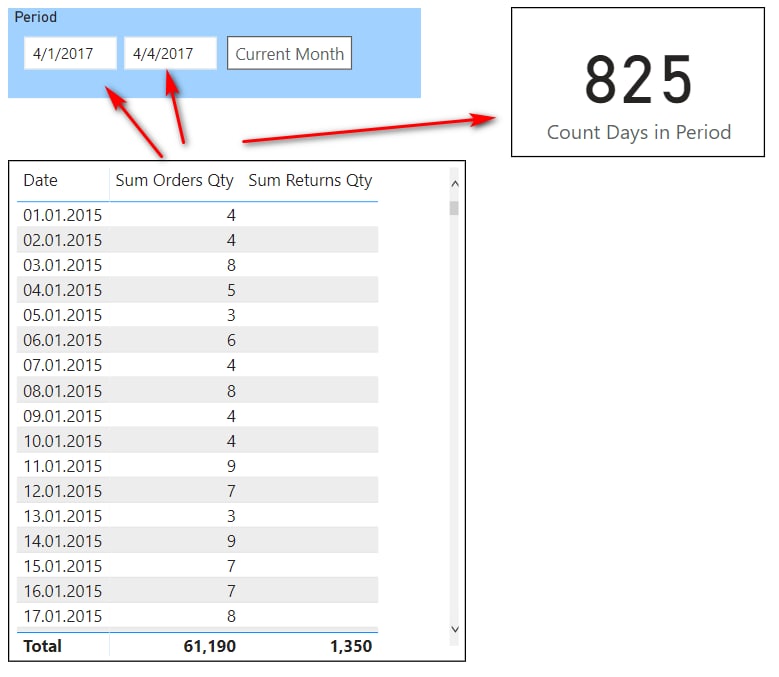This screenshot has height=677, width=779.
Task: Sort by the Sum Orders Qty header
Action: pos(174,180)
